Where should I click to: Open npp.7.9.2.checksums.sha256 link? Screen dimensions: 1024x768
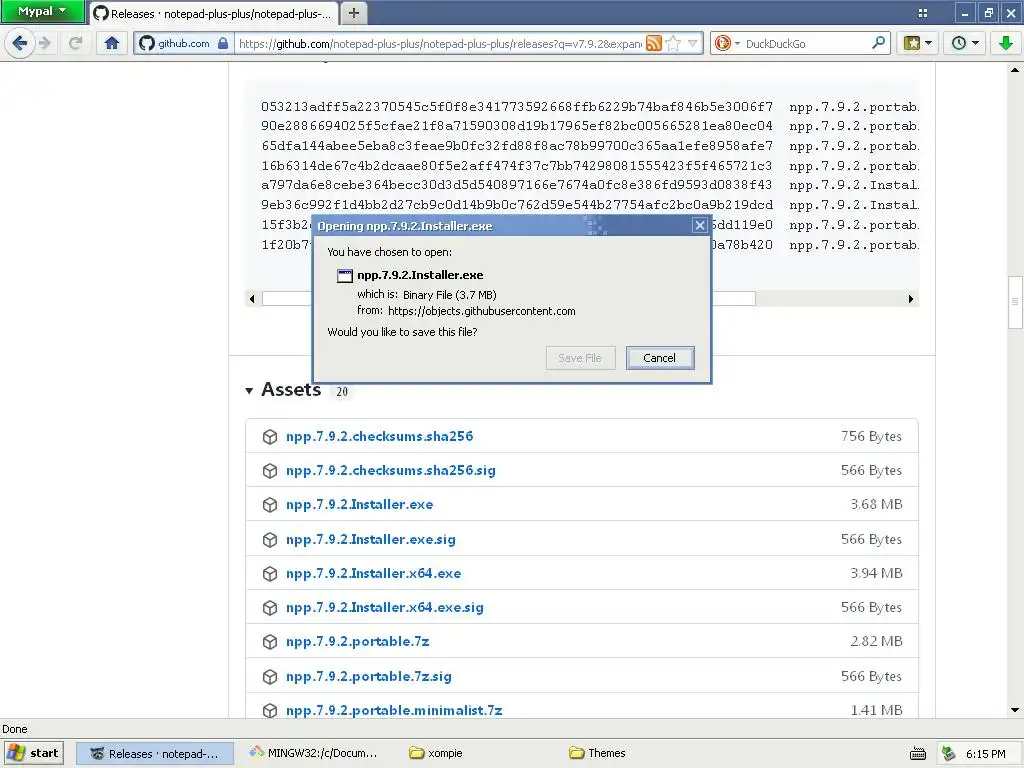379,436
